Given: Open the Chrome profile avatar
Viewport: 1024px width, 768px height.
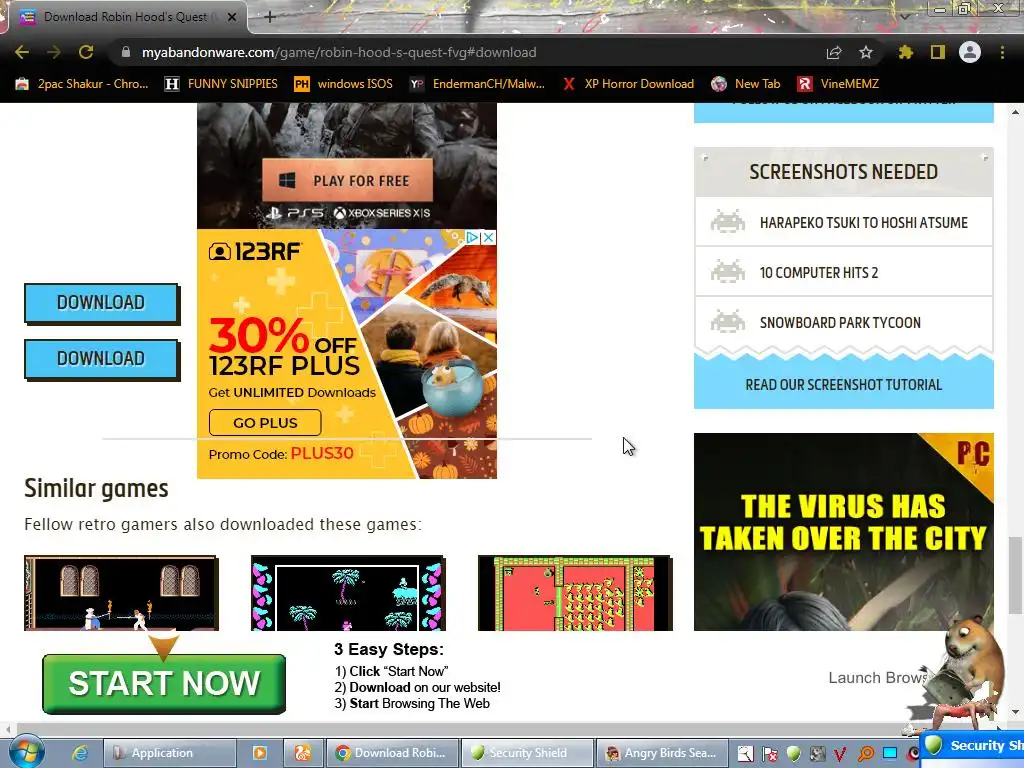Looking at the screenshot, I should 970,52.
